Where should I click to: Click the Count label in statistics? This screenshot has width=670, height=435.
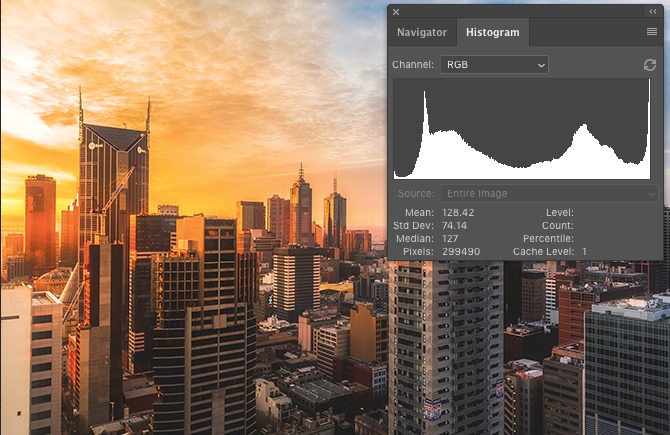coord(558,226)
